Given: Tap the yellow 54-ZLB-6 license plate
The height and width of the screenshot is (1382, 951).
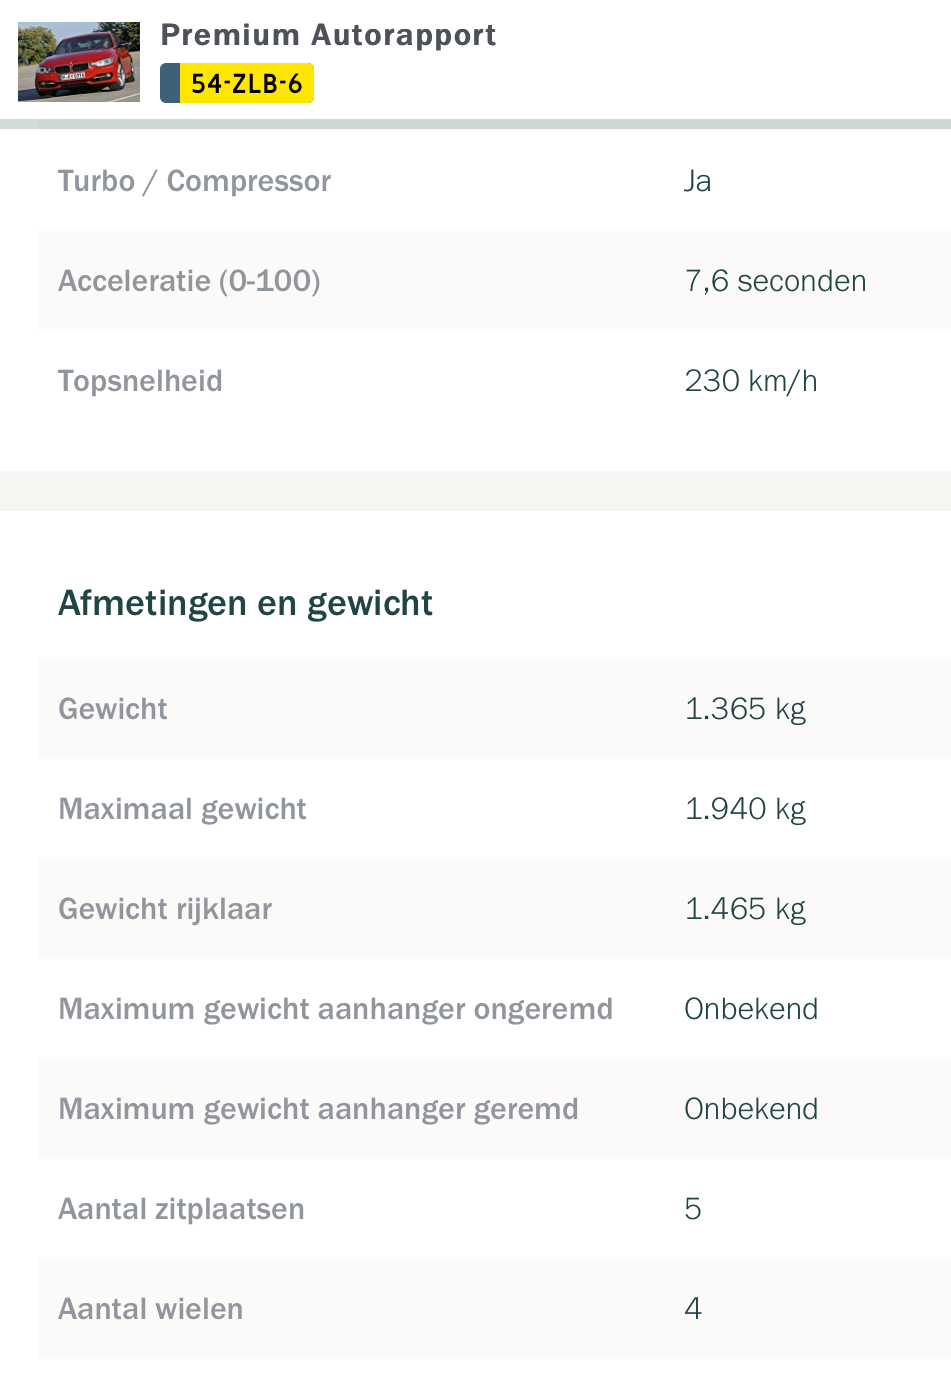Looking at the screenshot, I should click(237, 83).
